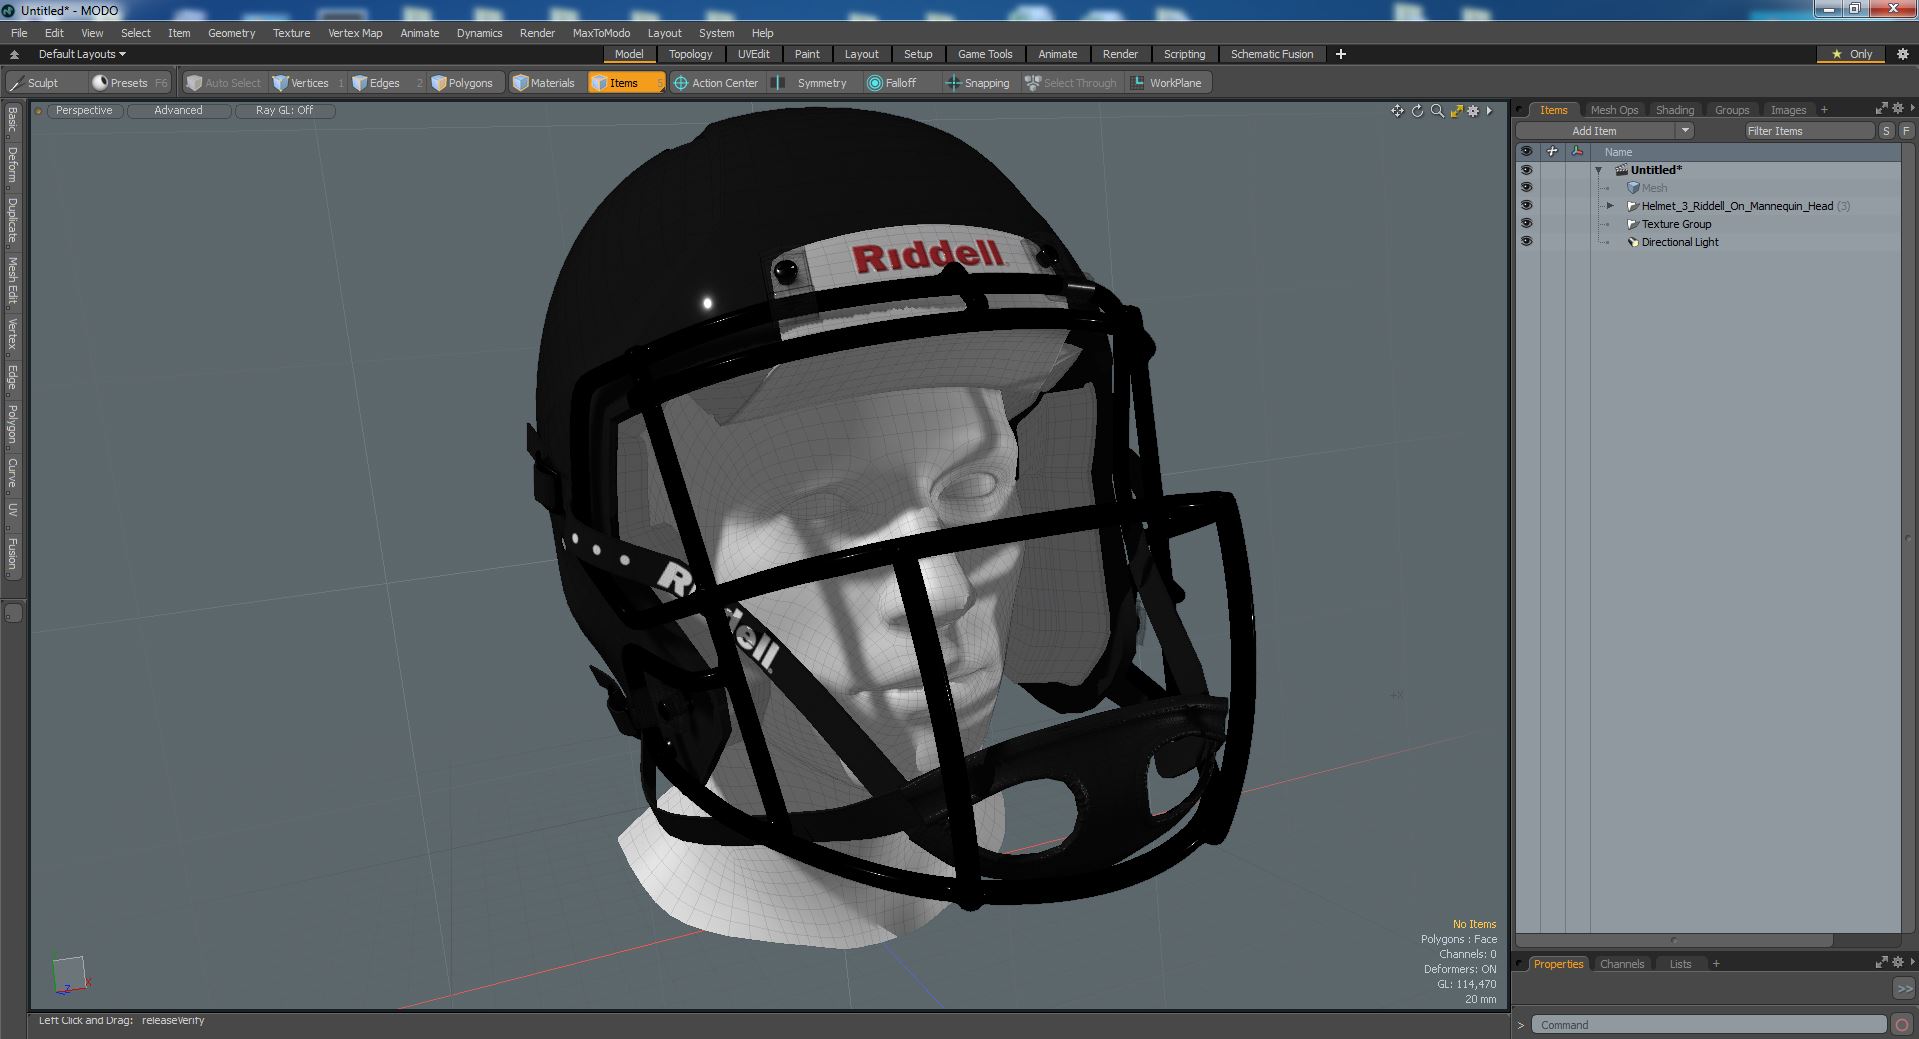Viewport: 1919px width, 1039px height.
Task: Open the Action Center options
Action: click(x=716, y=83)
